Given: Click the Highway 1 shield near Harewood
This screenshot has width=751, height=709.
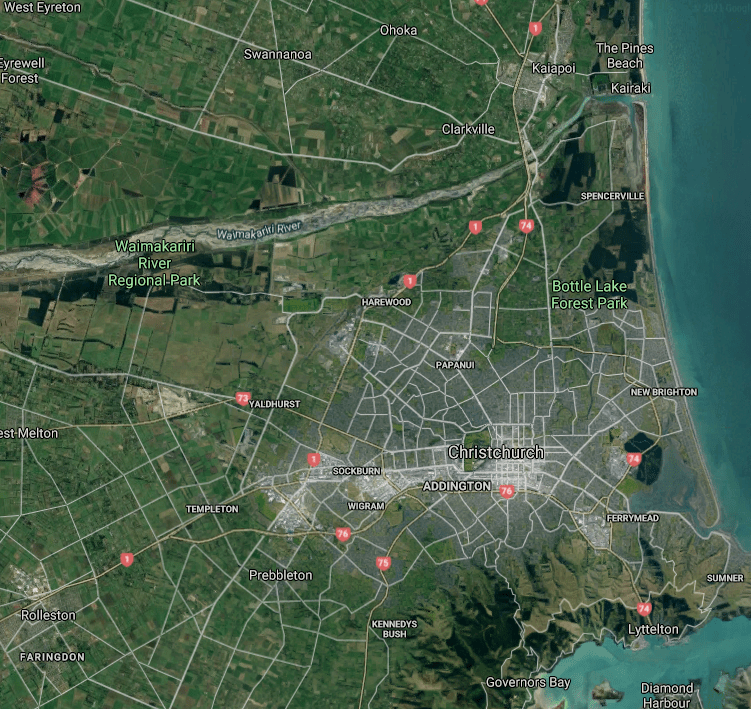Looking at the screenshot, I should pyautogui.click(x=410, y=281).
